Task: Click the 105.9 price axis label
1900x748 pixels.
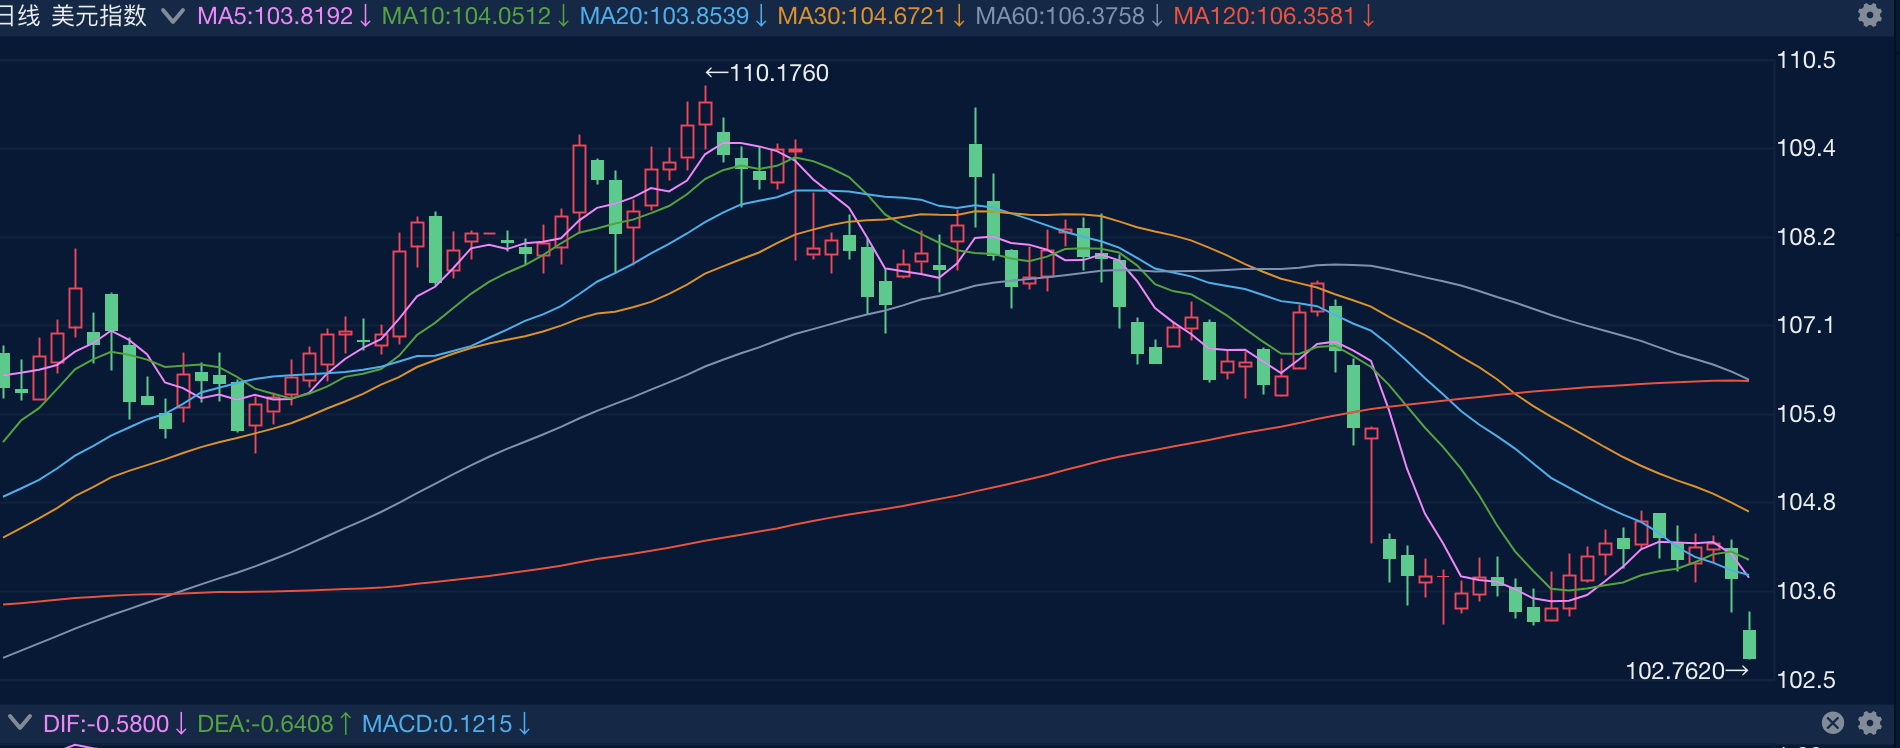Action: 1805,414
